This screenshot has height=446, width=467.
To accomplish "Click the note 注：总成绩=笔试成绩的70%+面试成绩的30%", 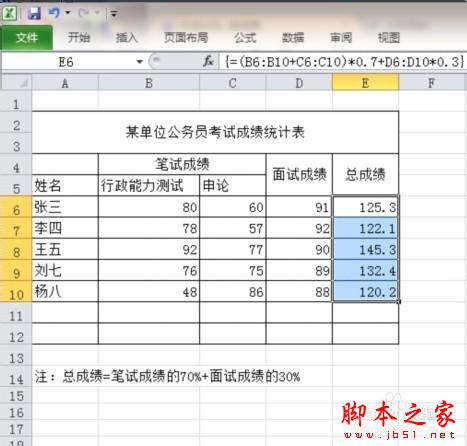I will (x=167, y=377).
